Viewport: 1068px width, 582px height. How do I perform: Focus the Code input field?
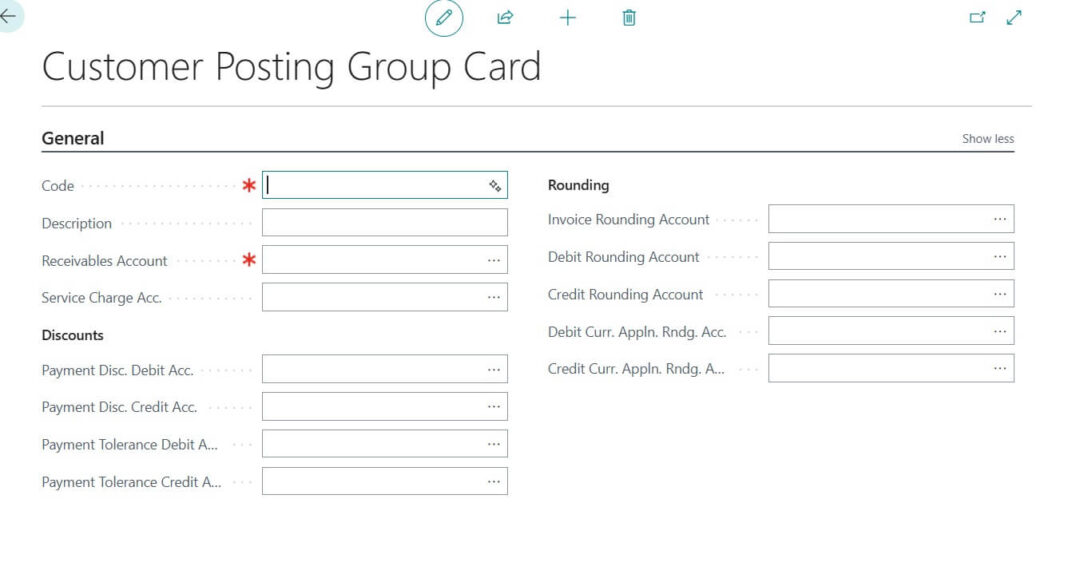point(385,185)
